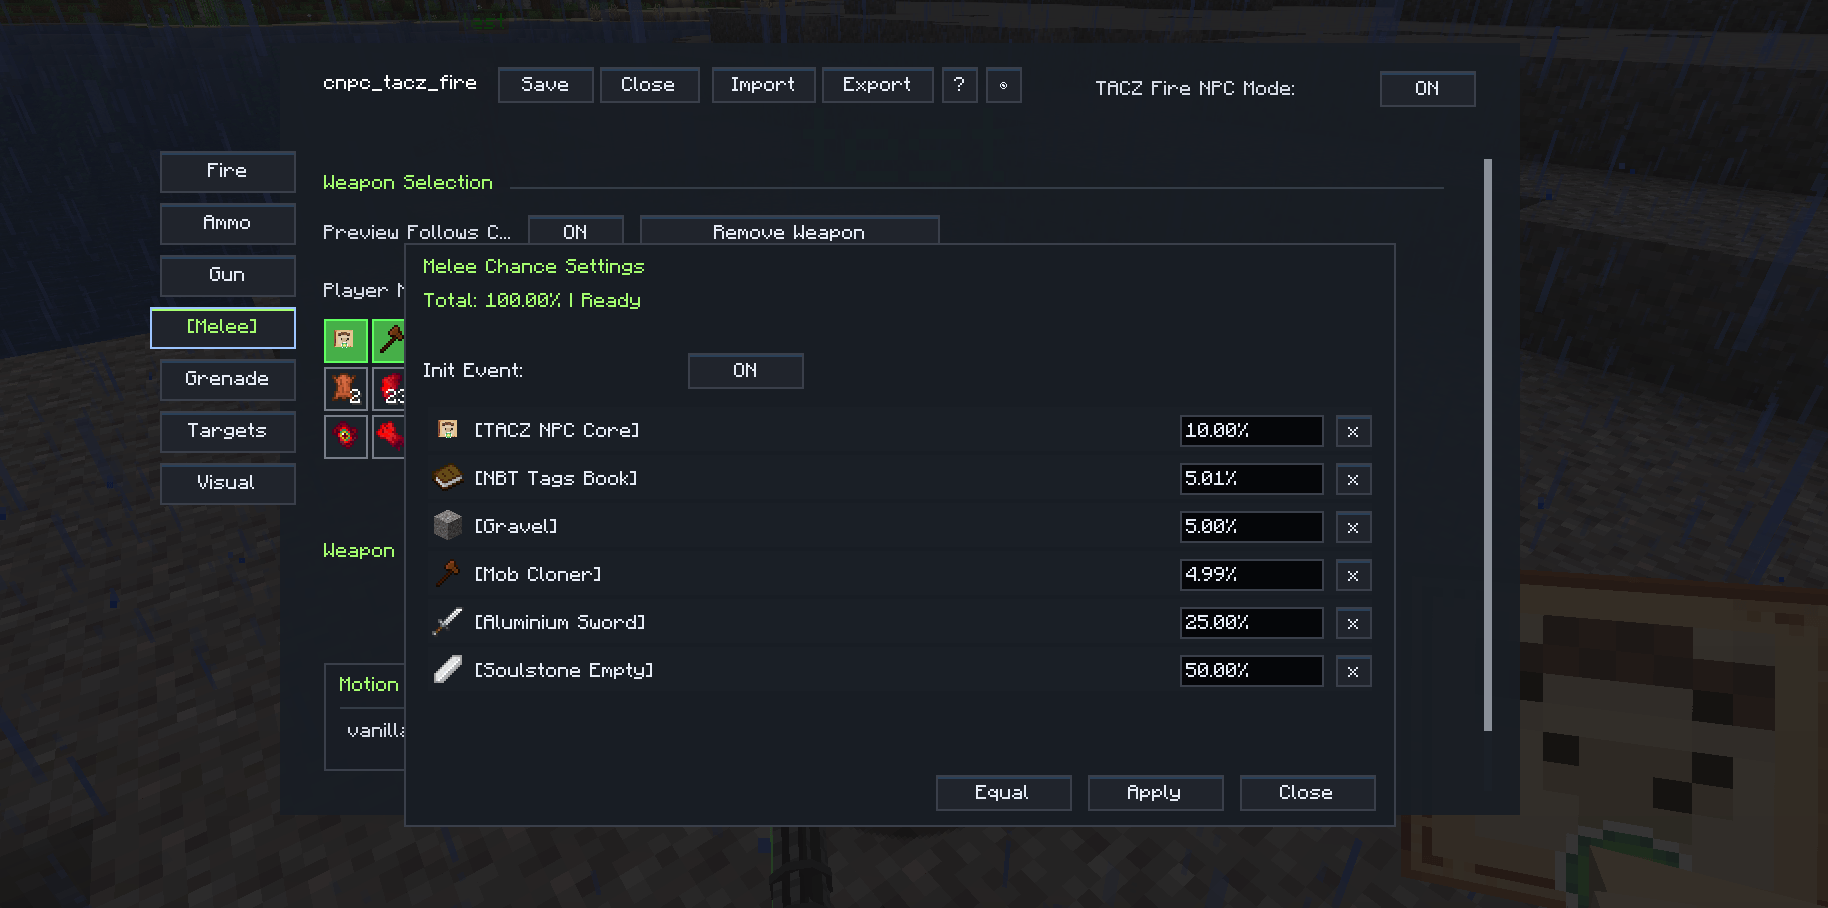Open the help question mark button
Viewport: 1828px width, 908px height.
click(x=959, y=85)
